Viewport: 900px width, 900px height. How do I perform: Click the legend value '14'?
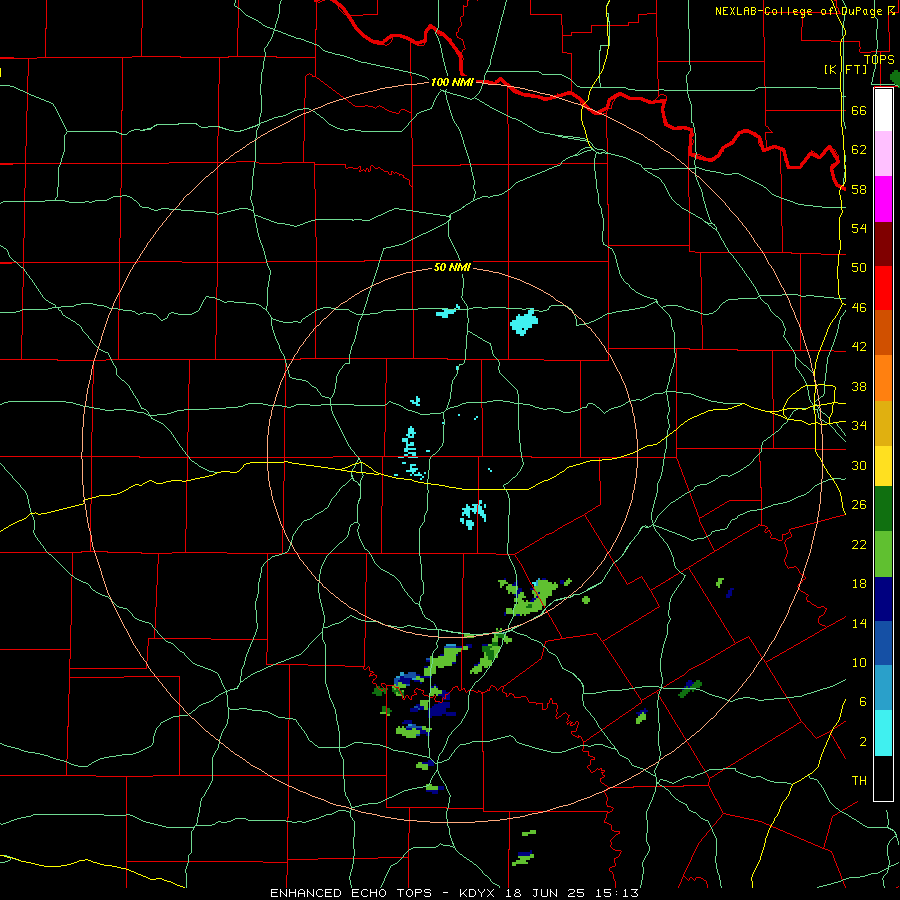[859, 623]
